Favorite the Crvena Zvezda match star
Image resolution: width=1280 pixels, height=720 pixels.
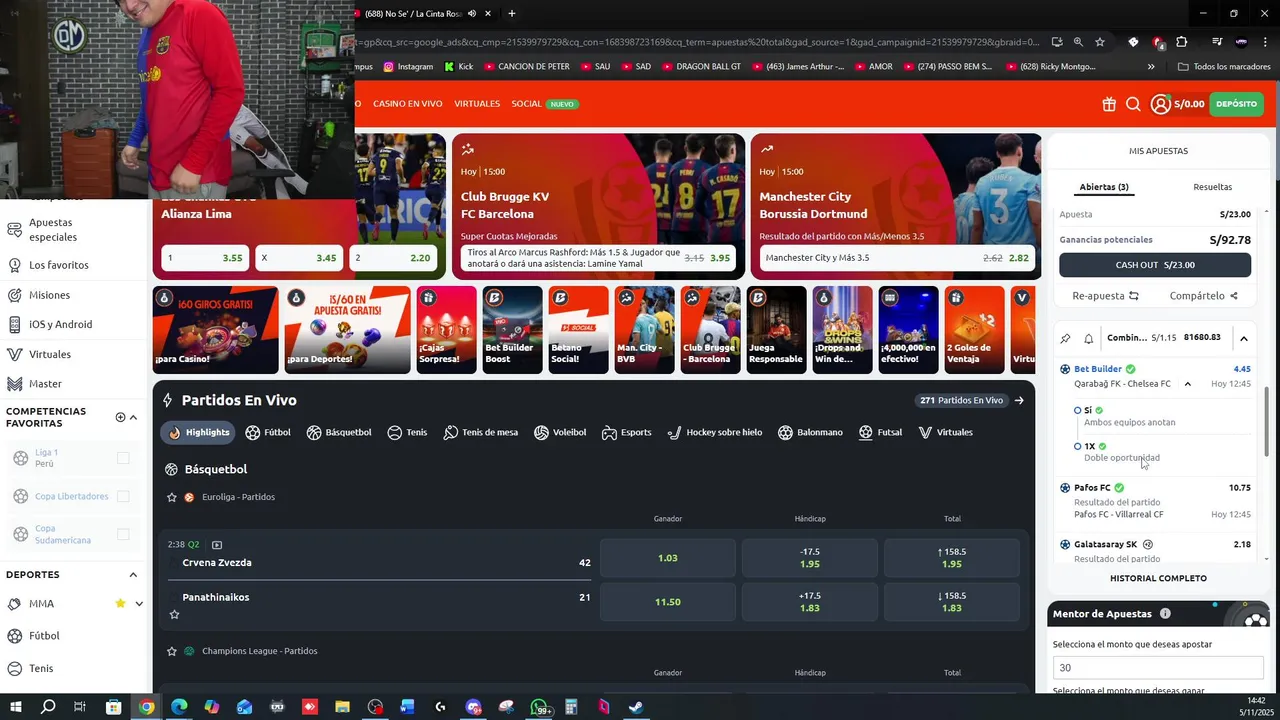pos(174,614)
